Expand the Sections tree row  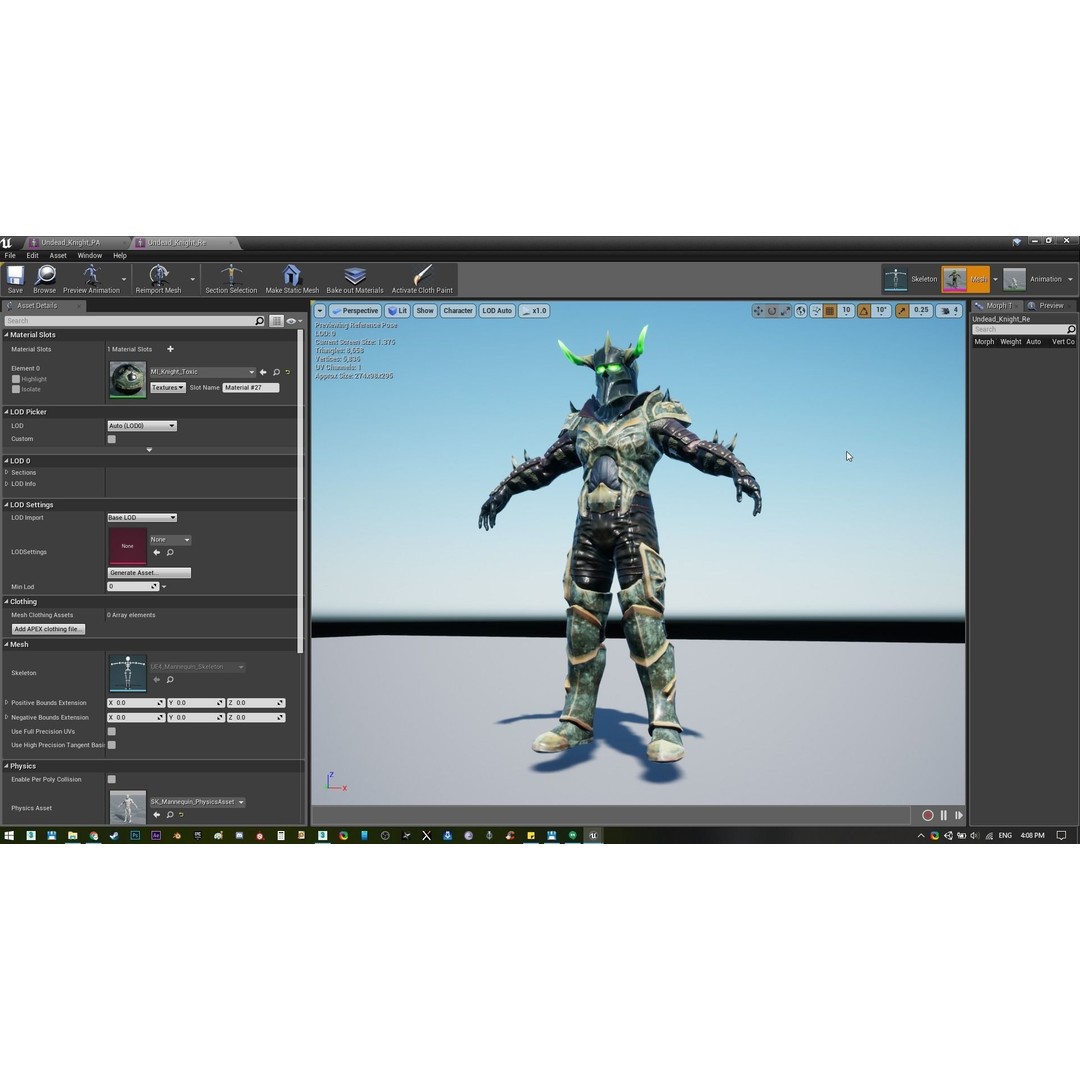point(7,472)
